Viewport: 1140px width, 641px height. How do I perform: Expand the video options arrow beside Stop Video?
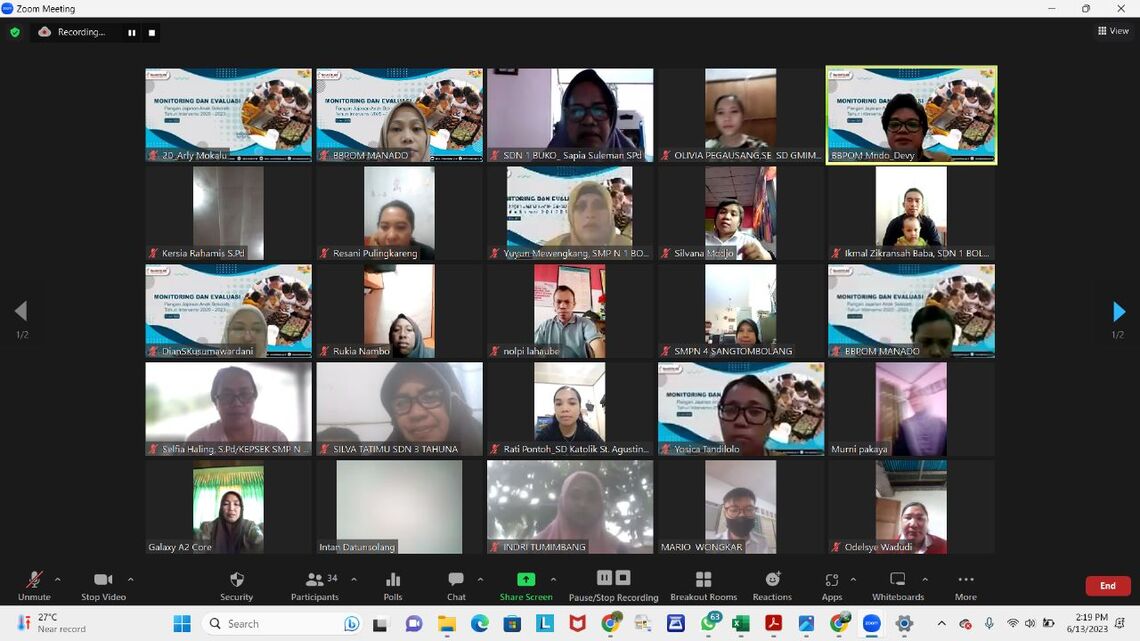(x=130, y=579)
